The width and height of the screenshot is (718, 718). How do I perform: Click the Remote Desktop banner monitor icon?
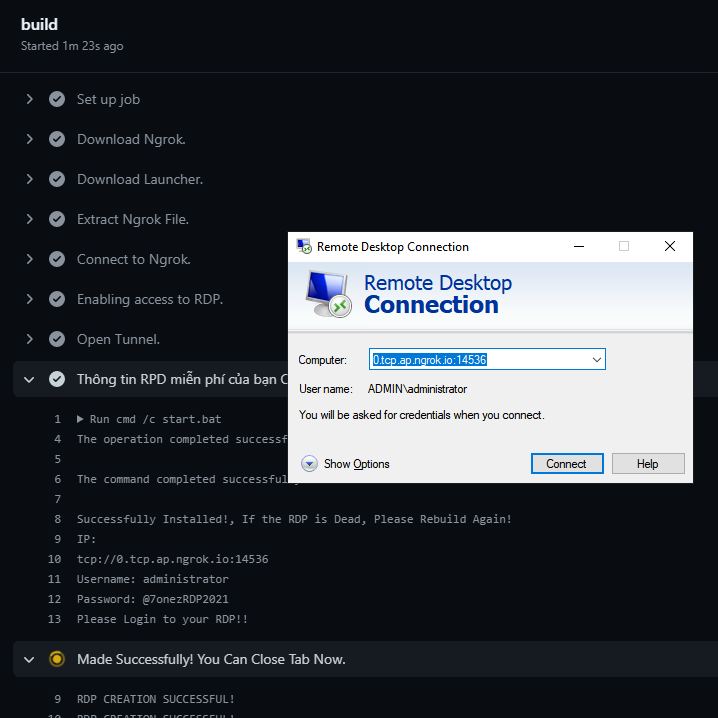(x=328, y=294)
